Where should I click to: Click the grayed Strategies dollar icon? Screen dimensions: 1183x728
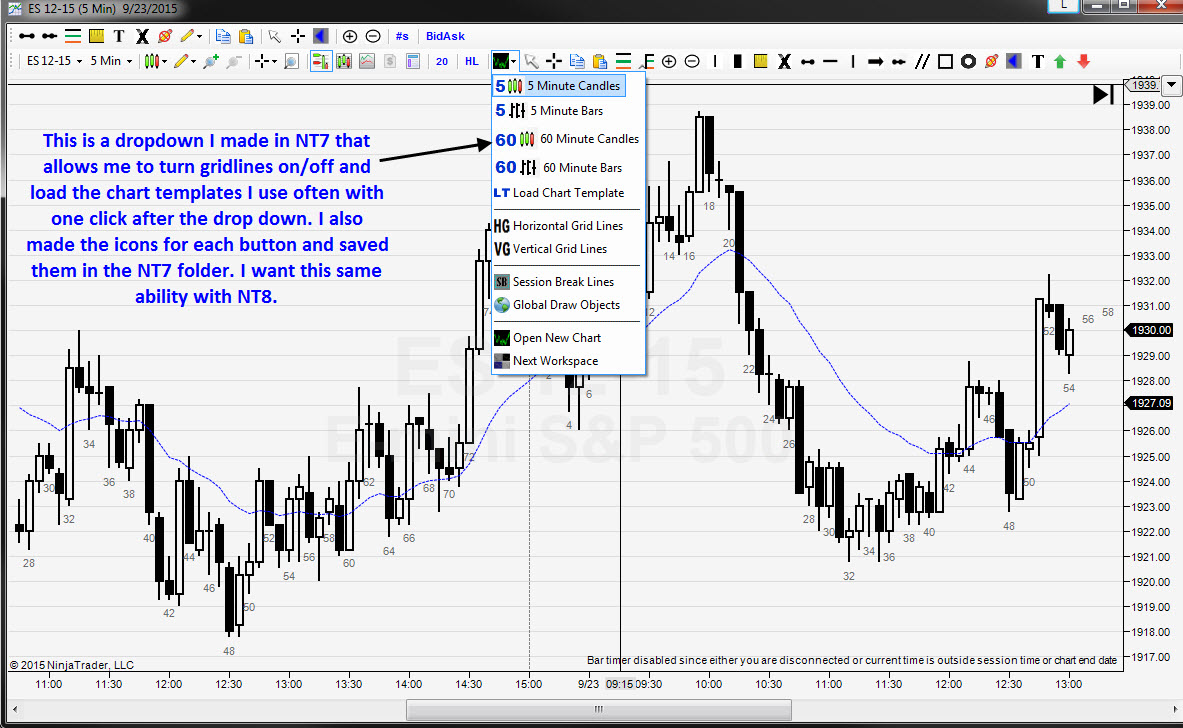[x=390, y=62]
